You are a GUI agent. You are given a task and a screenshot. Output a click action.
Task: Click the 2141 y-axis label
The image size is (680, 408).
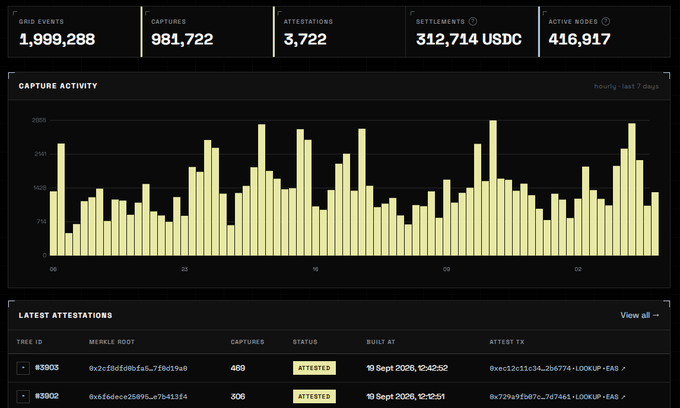[40, 154]
